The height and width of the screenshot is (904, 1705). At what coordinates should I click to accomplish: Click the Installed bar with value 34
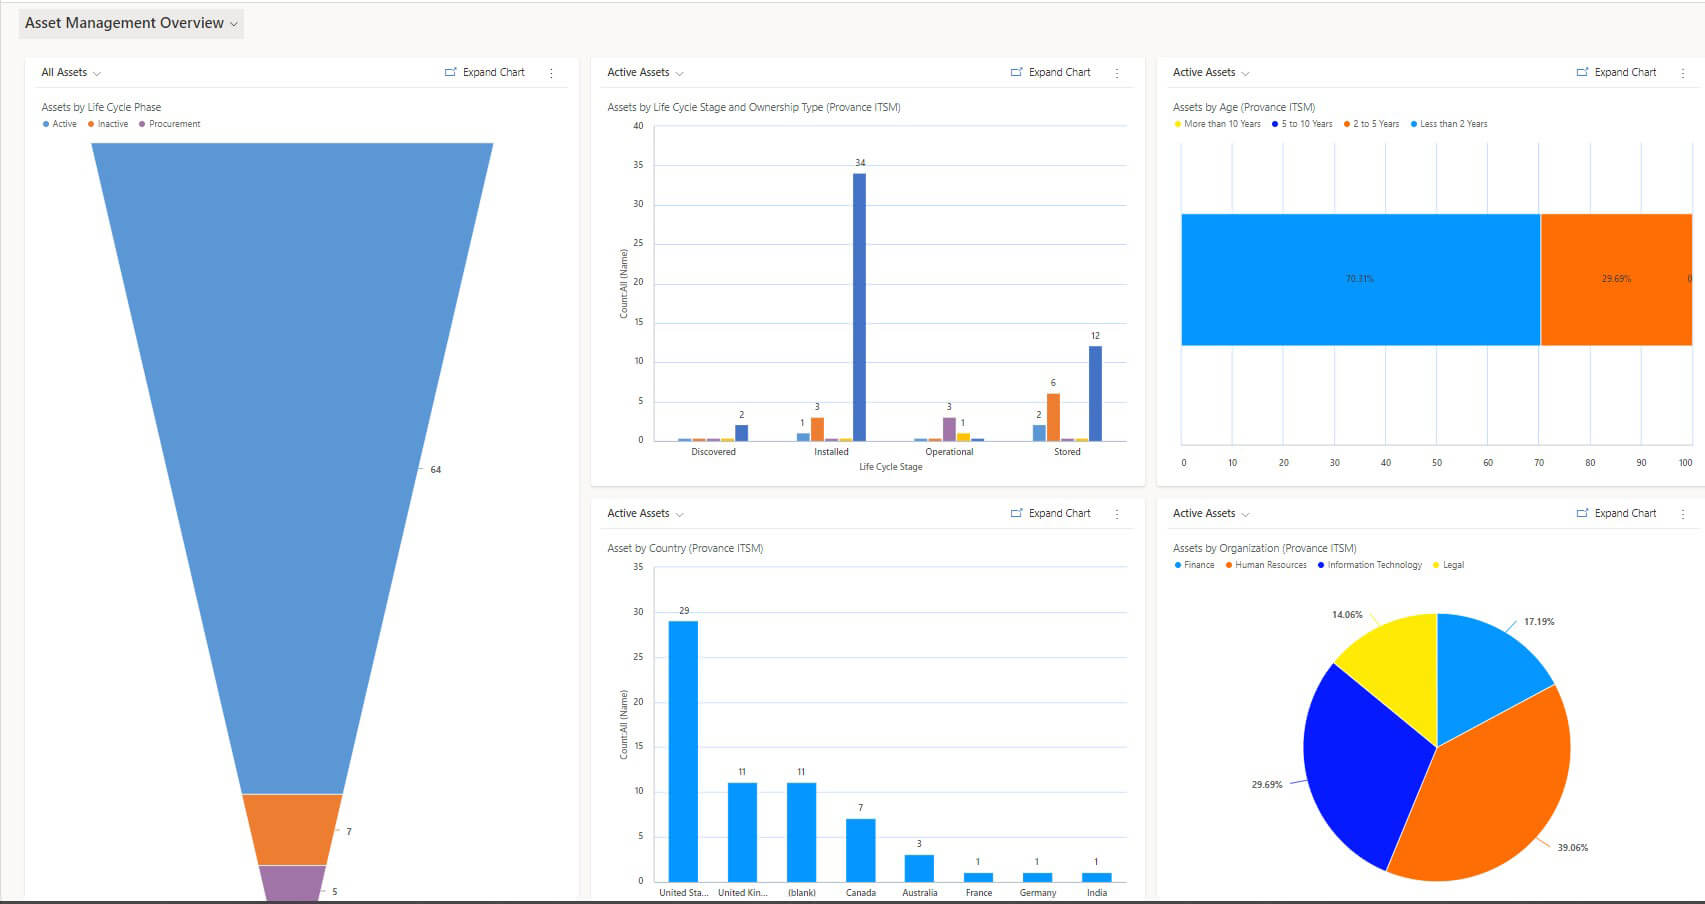[x=859, y=307]
